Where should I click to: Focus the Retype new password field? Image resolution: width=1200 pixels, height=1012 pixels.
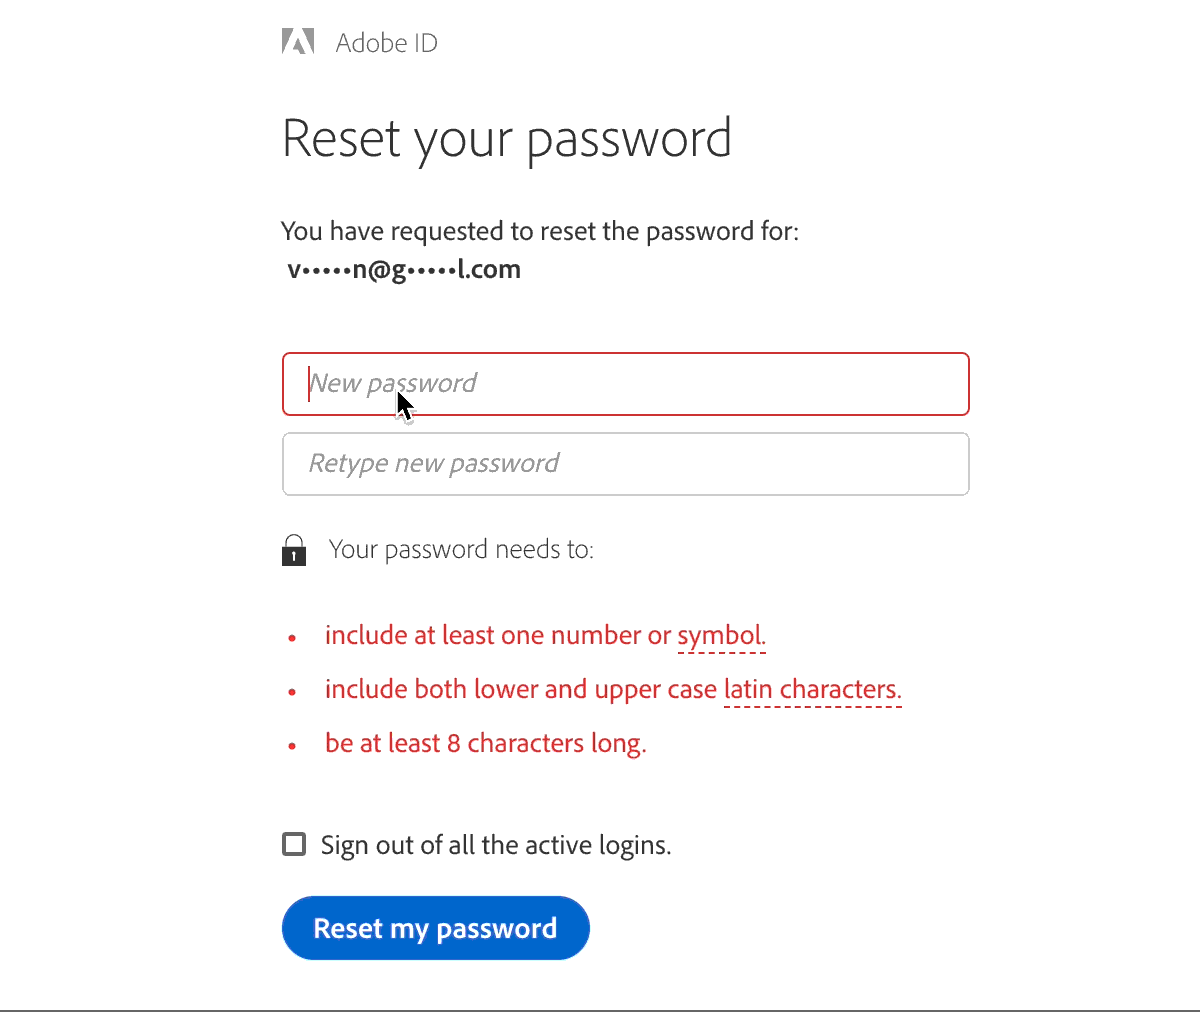coord(625,463)
